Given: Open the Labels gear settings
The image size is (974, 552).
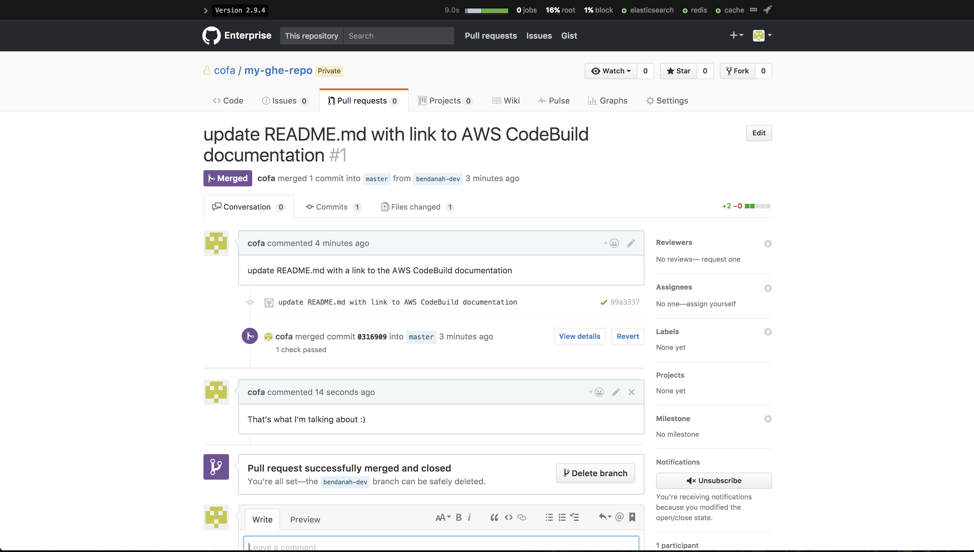Looking at the screenshot, I should [768, 332].
